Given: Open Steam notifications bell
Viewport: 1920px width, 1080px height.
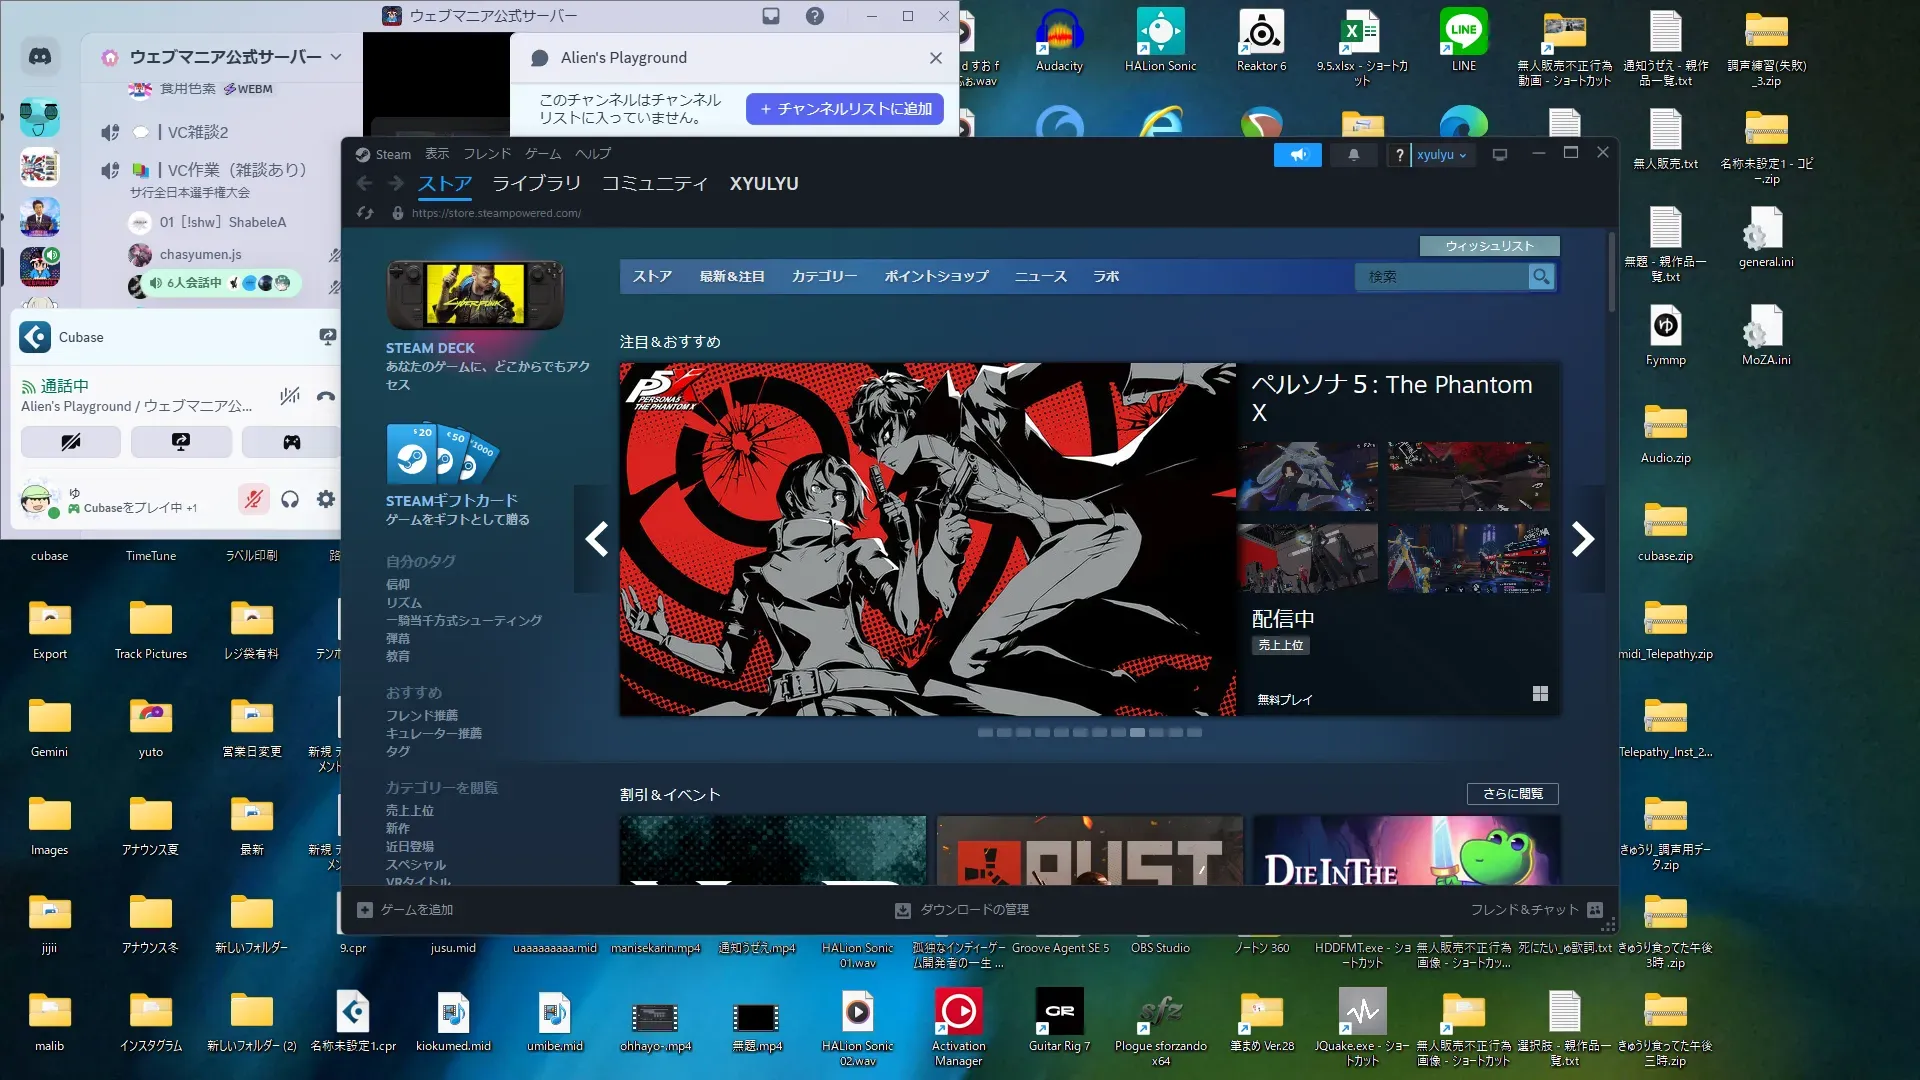Looking at the screenshot, I should point(1353,155).
